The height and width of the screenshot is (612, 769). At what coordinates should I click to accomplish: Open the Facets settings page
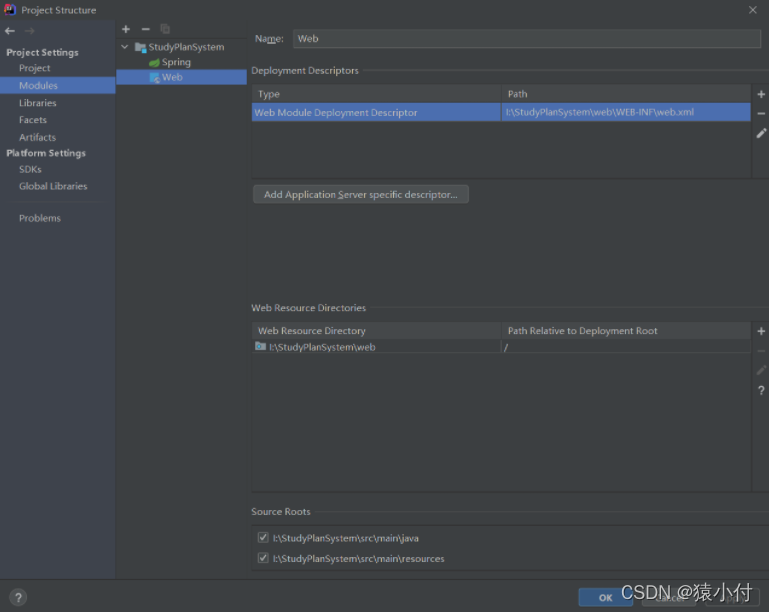click(x=33, y=120)
